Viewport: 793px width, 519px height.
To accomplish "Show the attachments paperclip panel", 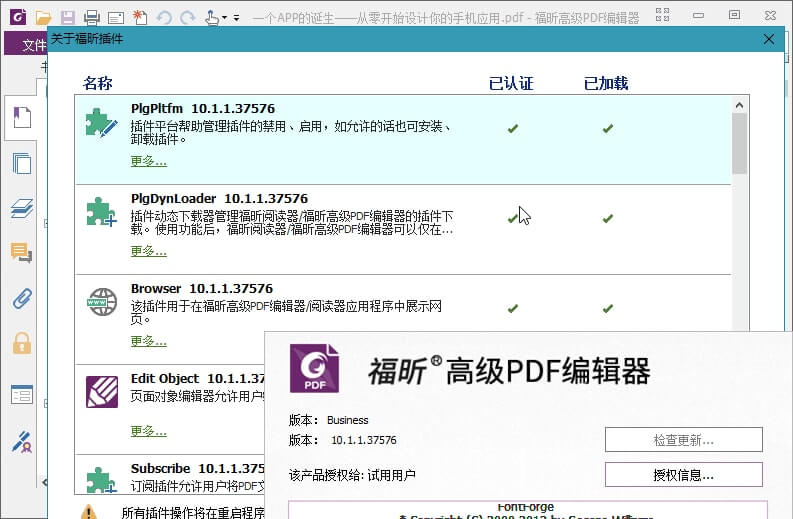I will pos(21,298).
